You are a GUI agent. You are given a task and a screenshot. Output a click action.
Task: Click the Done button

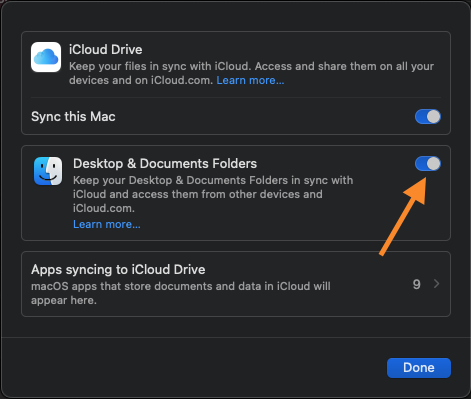419,368
